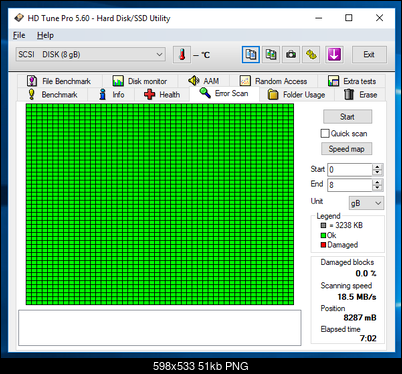
Task: Switch to the Disk monitor tab
Action: point(140,81)
